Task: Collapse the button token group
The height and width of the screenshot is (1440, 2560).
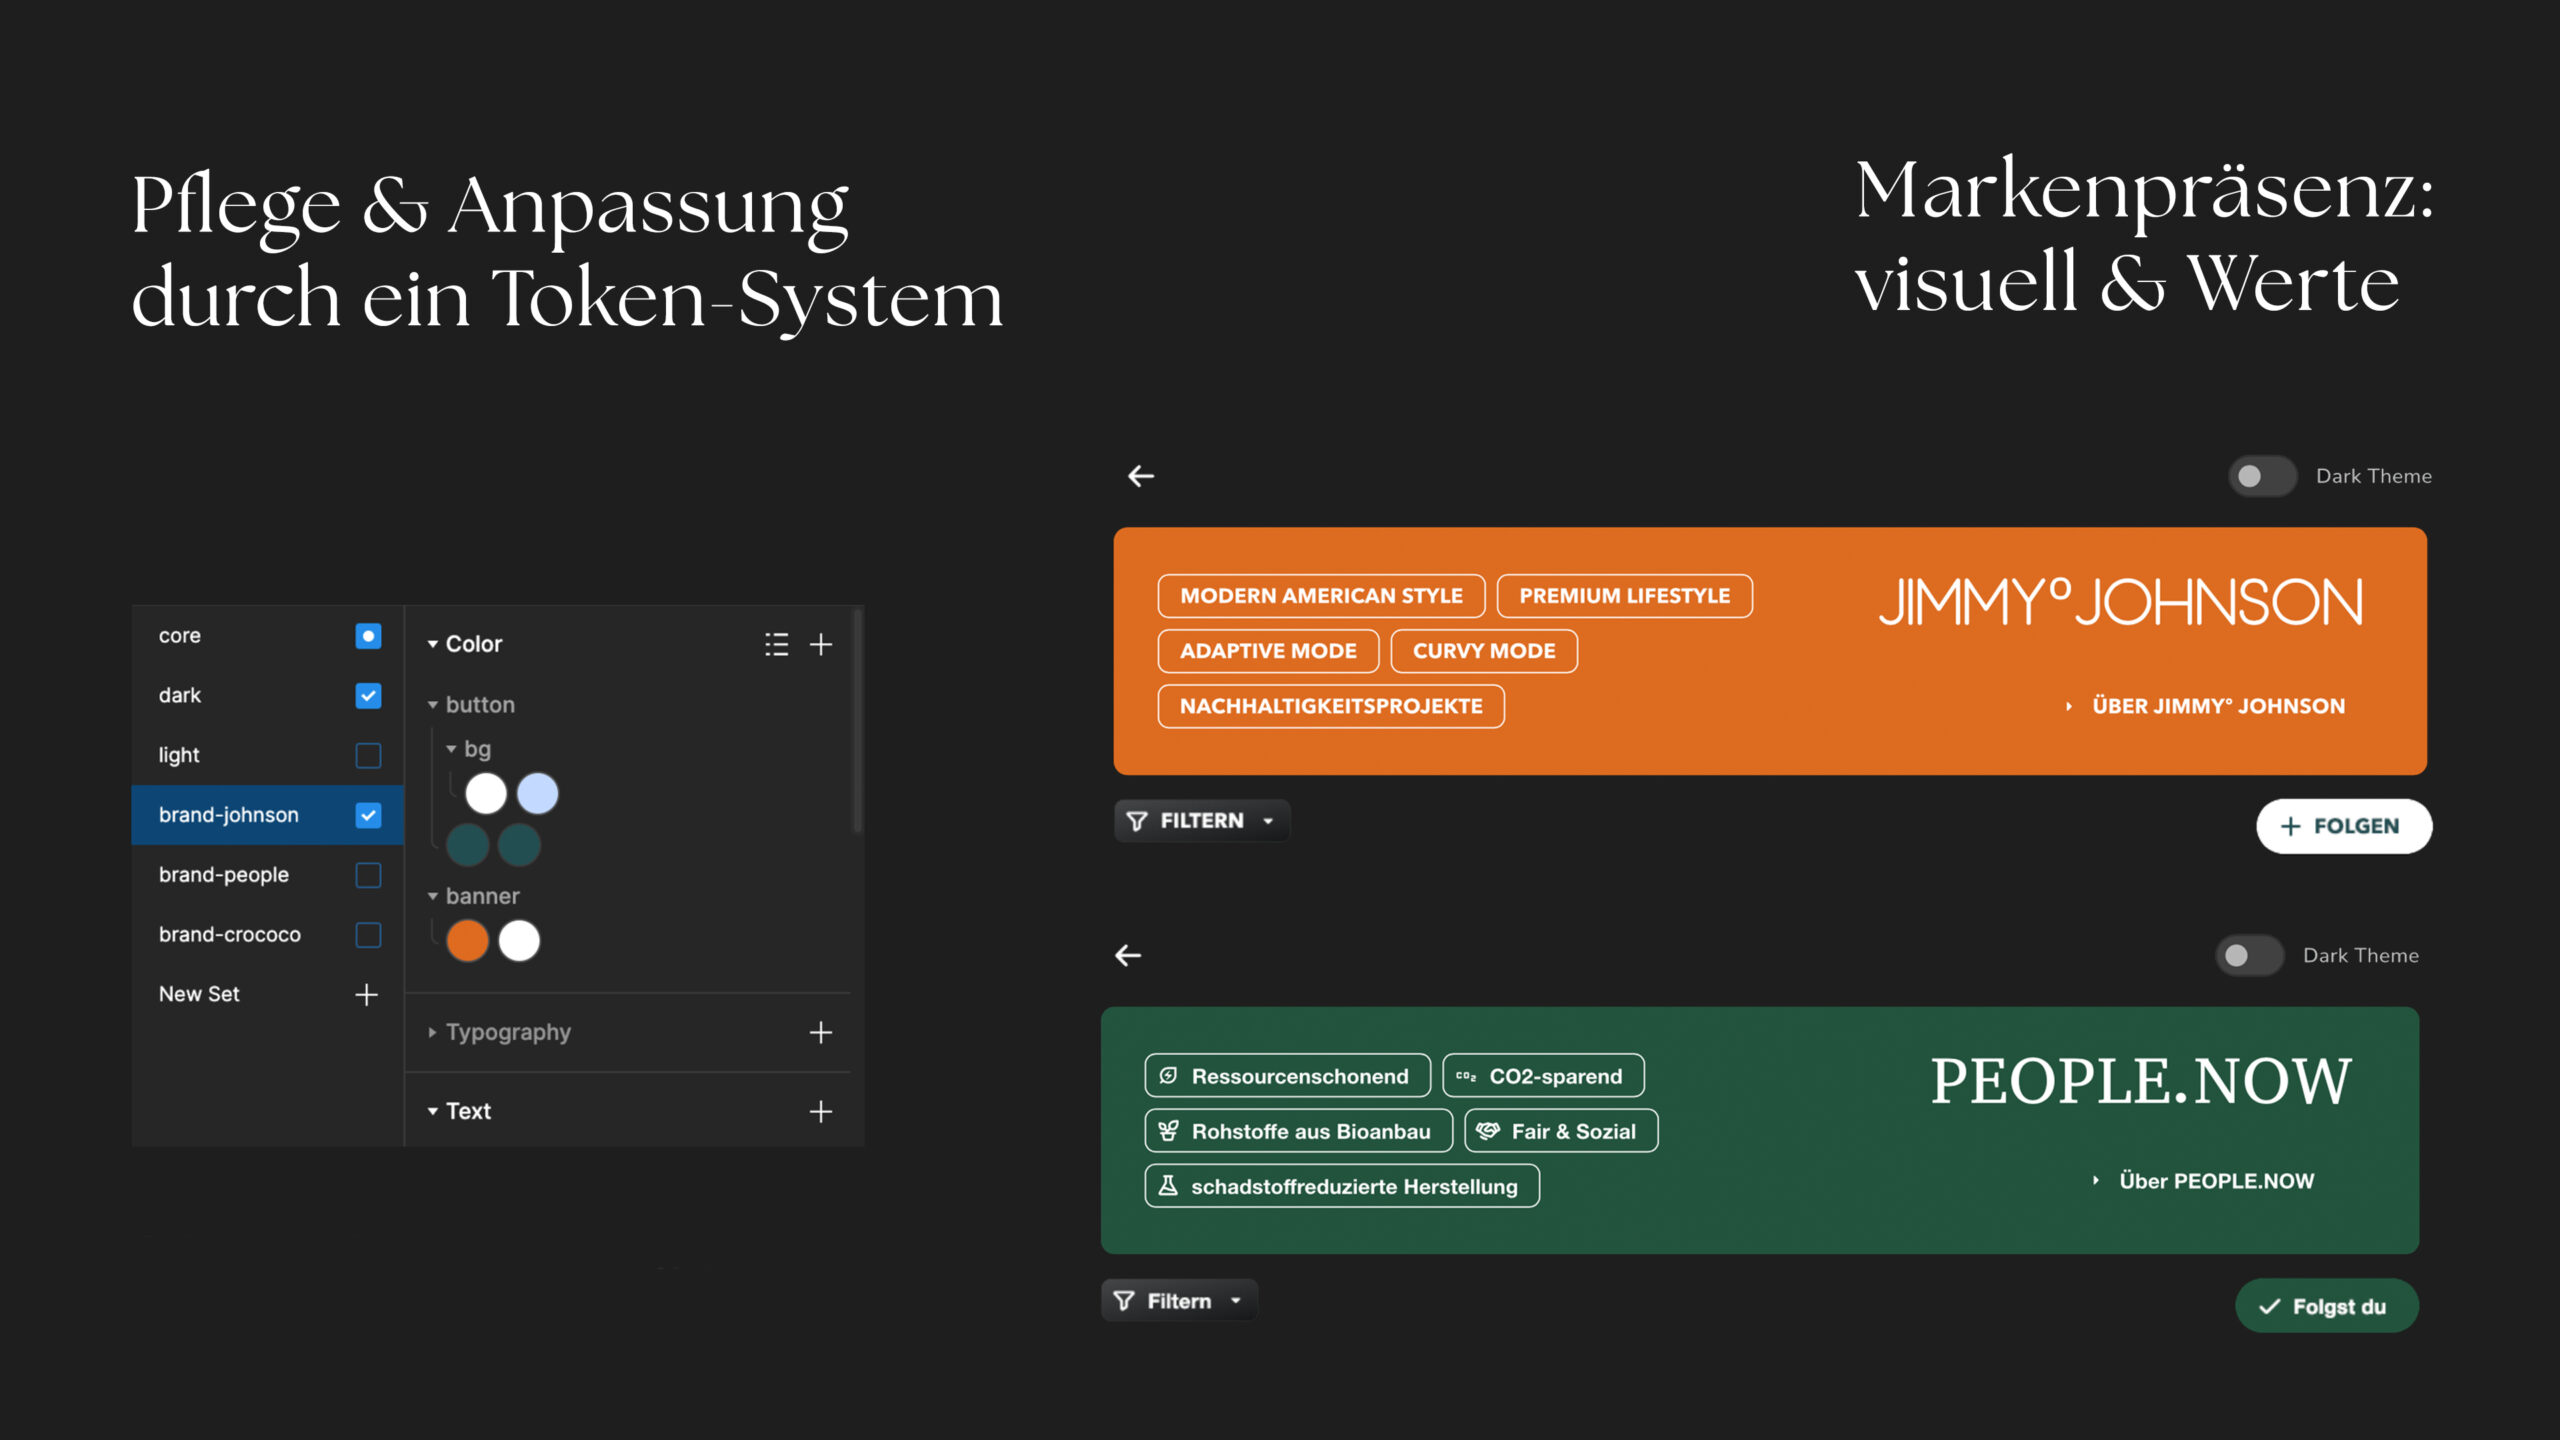Action: click(433, 705)
